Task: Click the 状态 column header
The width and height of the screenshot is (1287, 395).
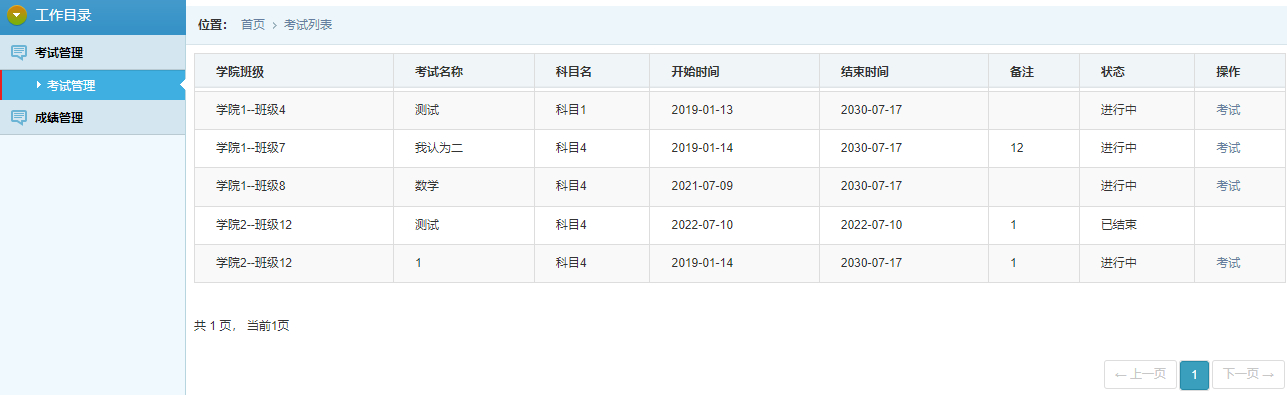Action: 1113,72
